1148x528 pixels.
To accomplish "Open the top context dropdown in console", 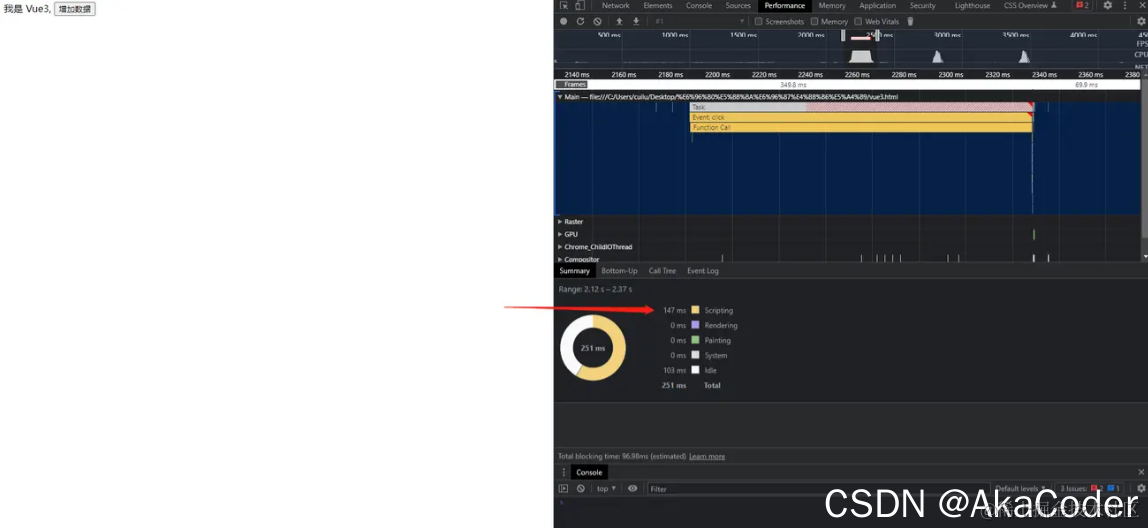I will click(606, 488).
